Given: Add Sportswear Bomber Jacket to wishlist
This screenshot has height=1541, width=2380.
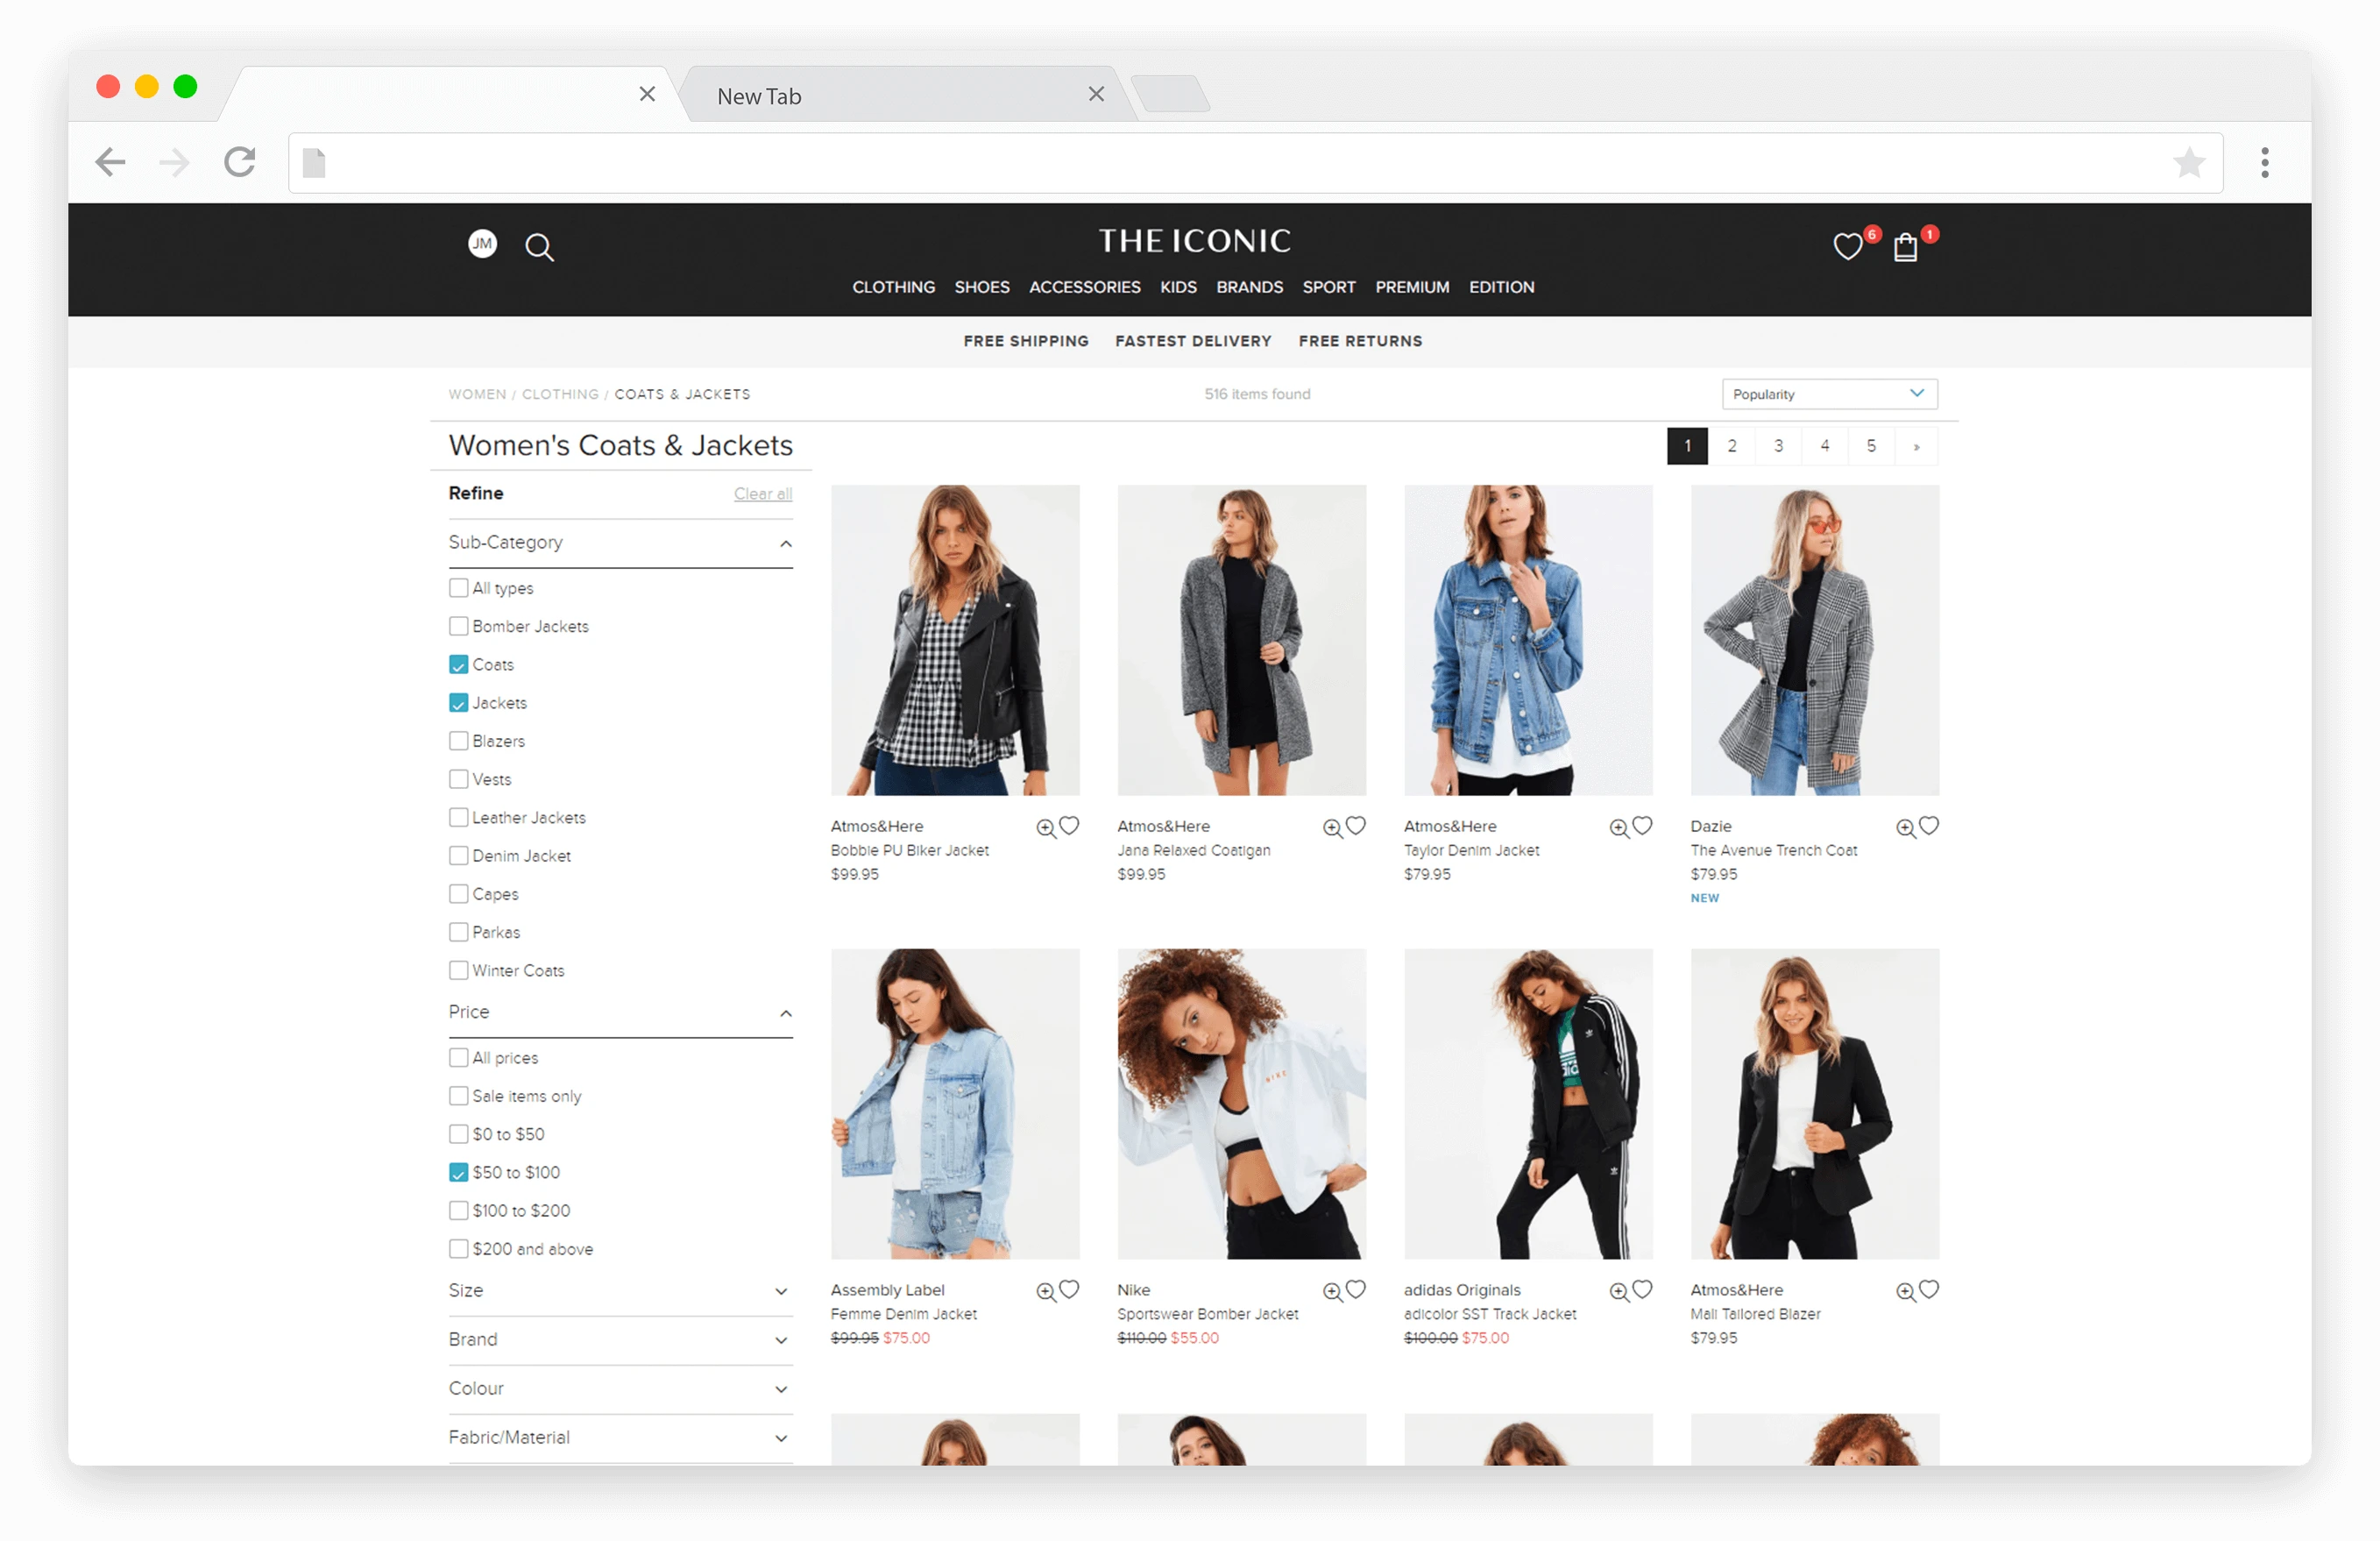Looking at the screenshot, I should [x=1356, y=1290].
